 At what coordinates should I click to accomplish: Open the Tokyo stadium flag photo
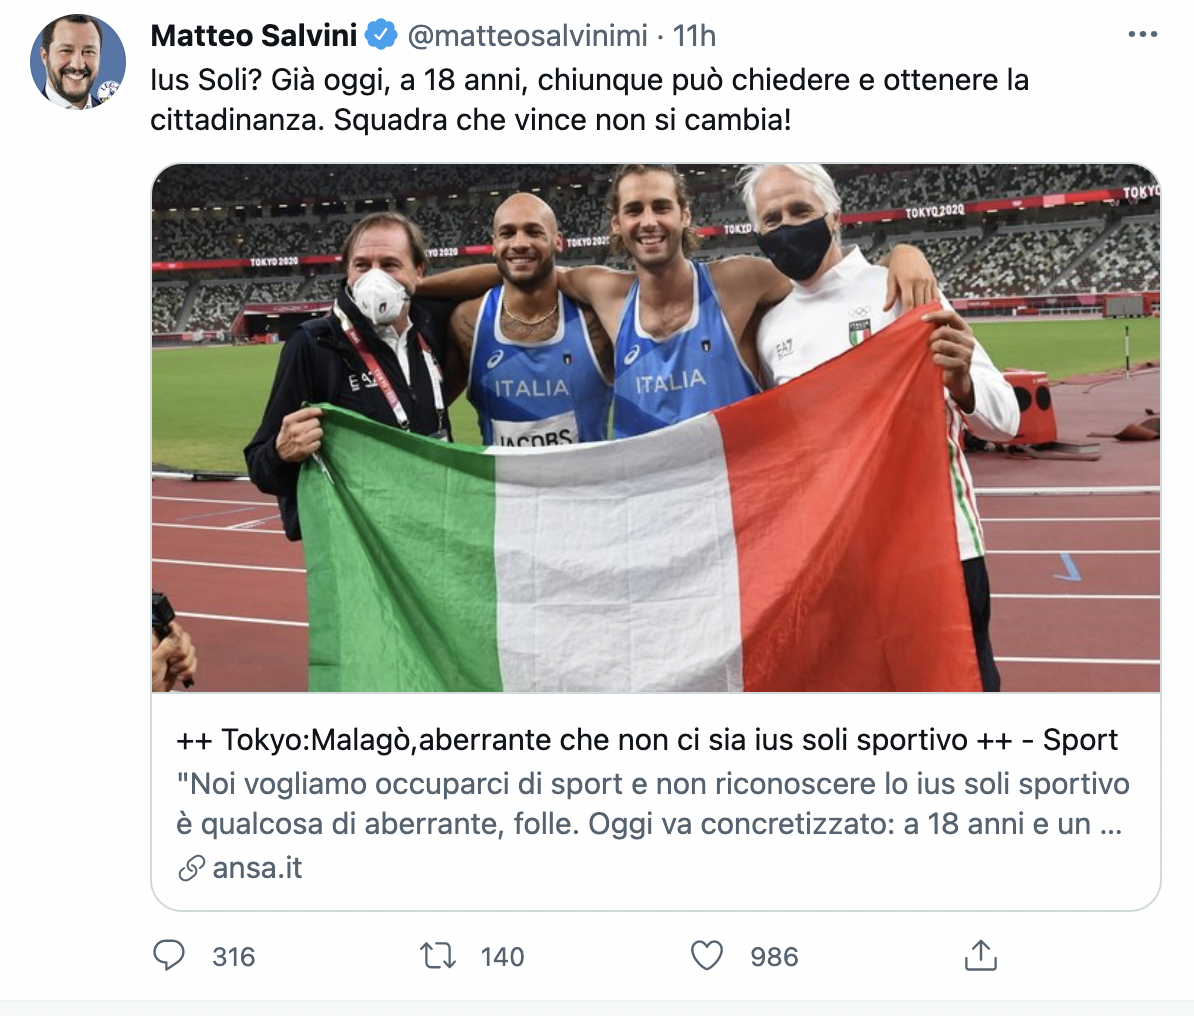[x=656, y=428]
